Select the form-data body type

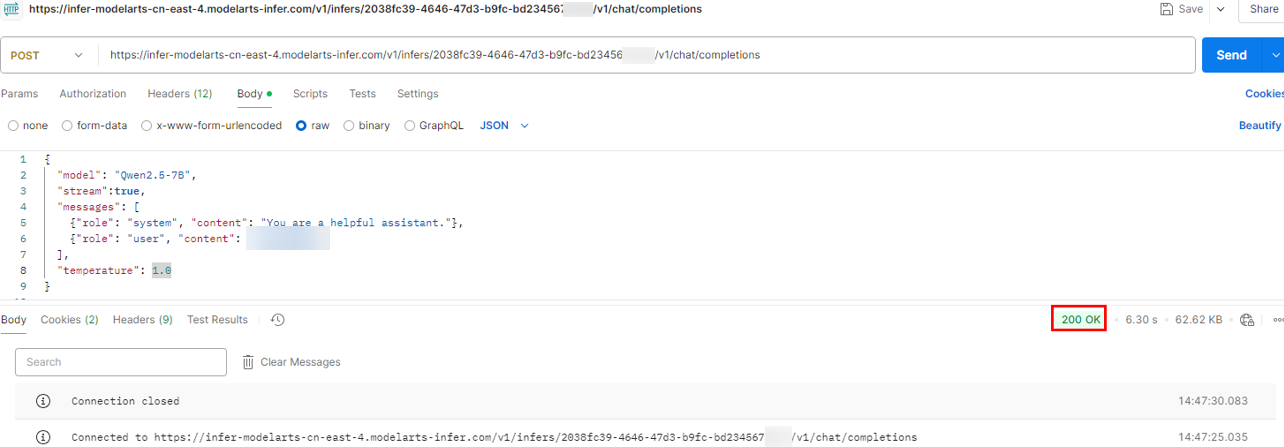click(x=67, y=126)
